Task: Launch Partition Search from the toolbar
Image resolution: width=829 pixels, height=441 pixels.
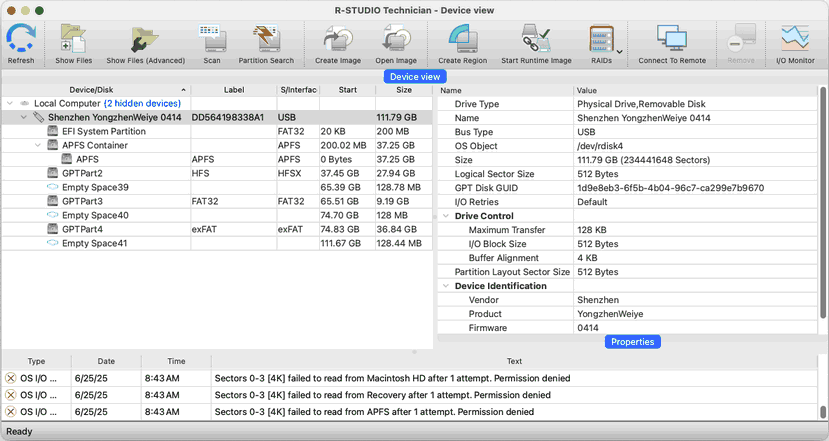Action: [266, 38]
